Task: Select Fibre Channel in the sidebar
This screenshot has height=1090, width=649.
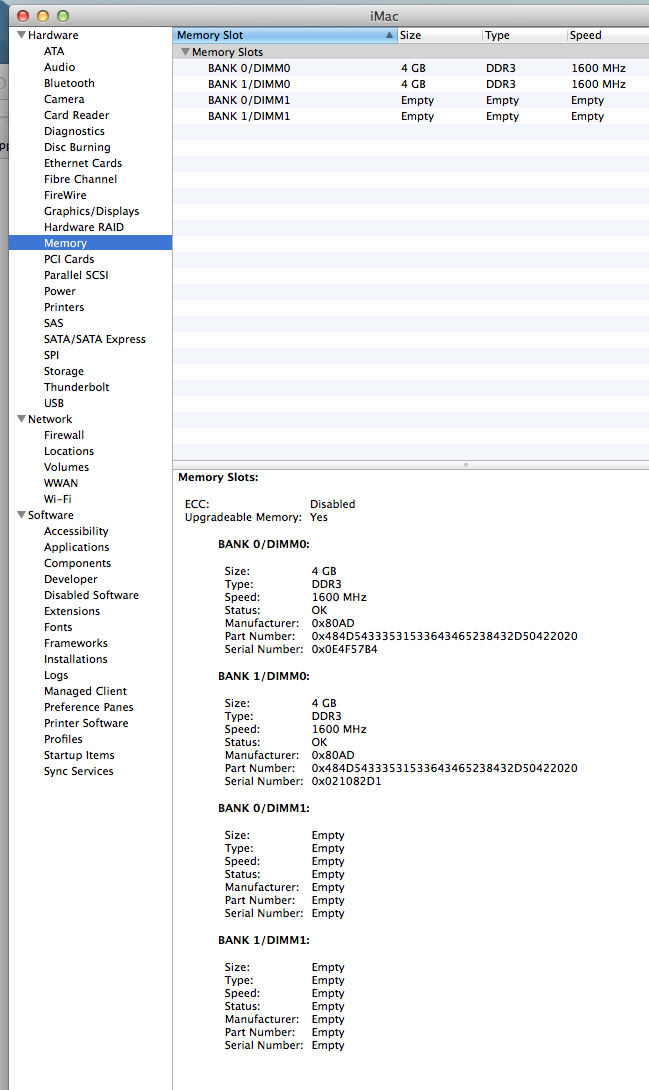Action: [81, 179]
